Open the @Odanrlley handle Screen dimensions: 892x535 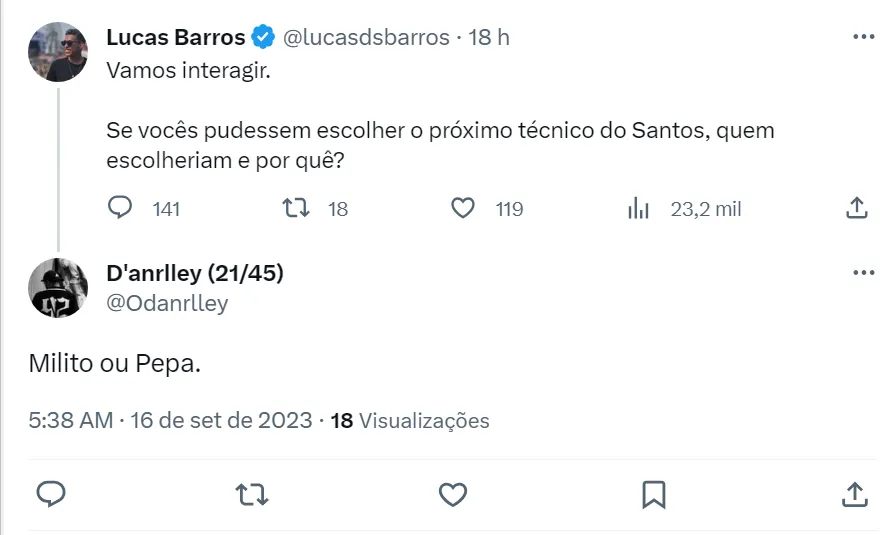coord(167,303)
